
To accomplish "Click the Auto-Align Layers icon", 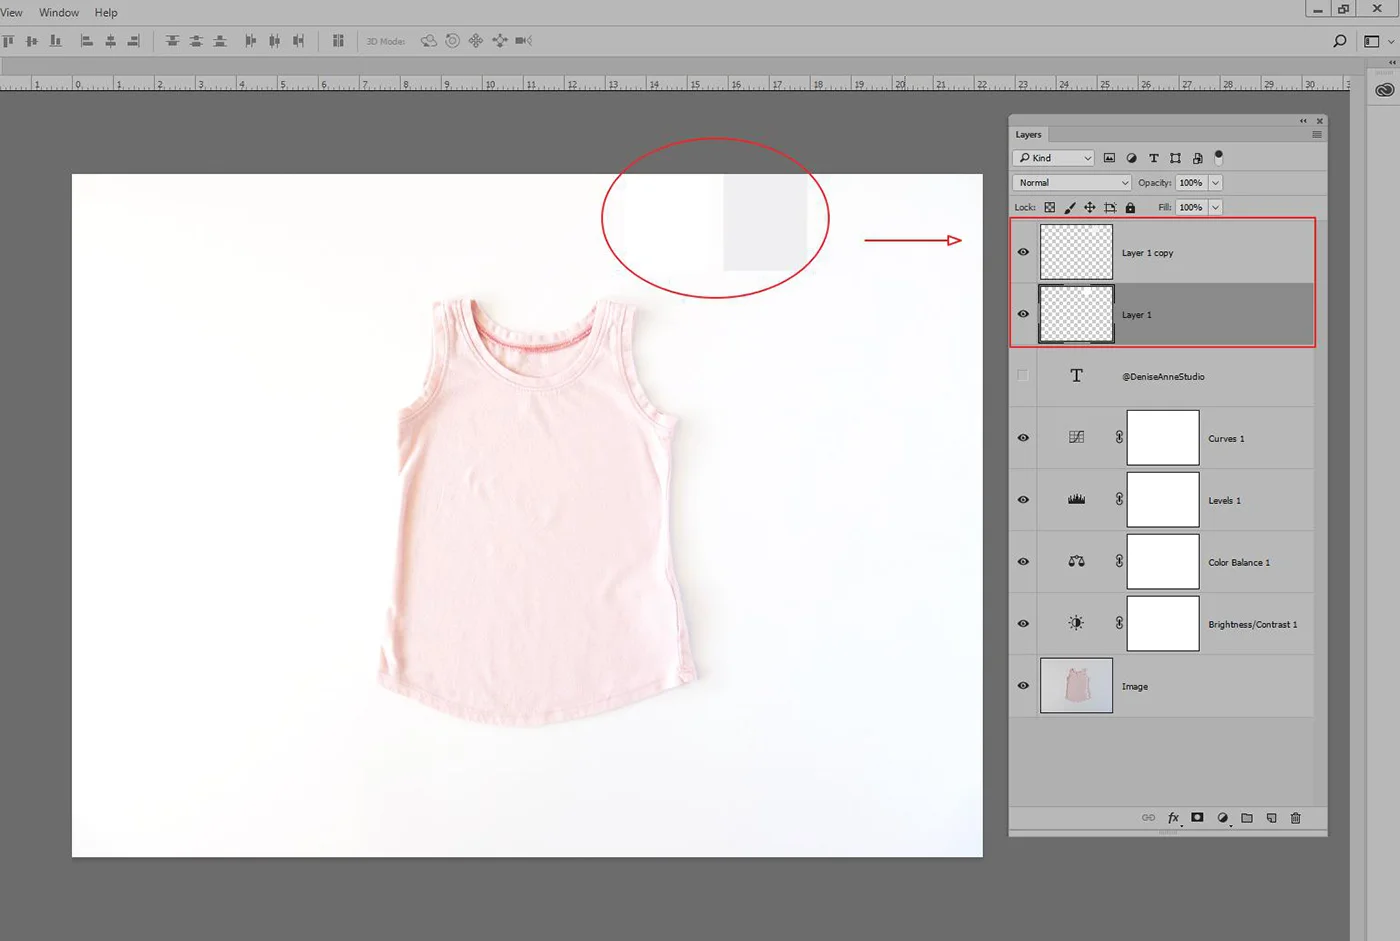I will pos(338,41).
